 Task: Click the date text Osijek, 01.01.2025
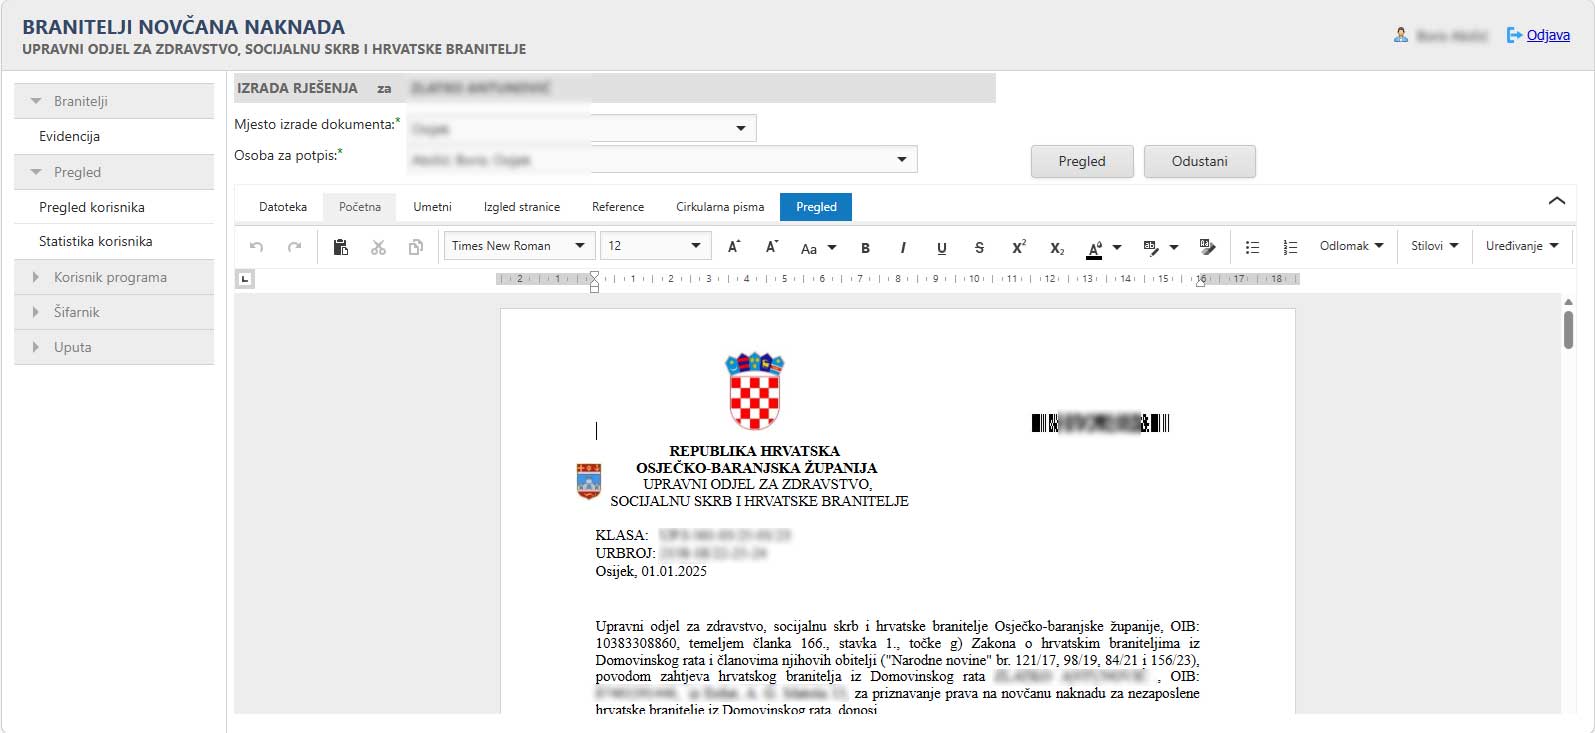point(651,571)
